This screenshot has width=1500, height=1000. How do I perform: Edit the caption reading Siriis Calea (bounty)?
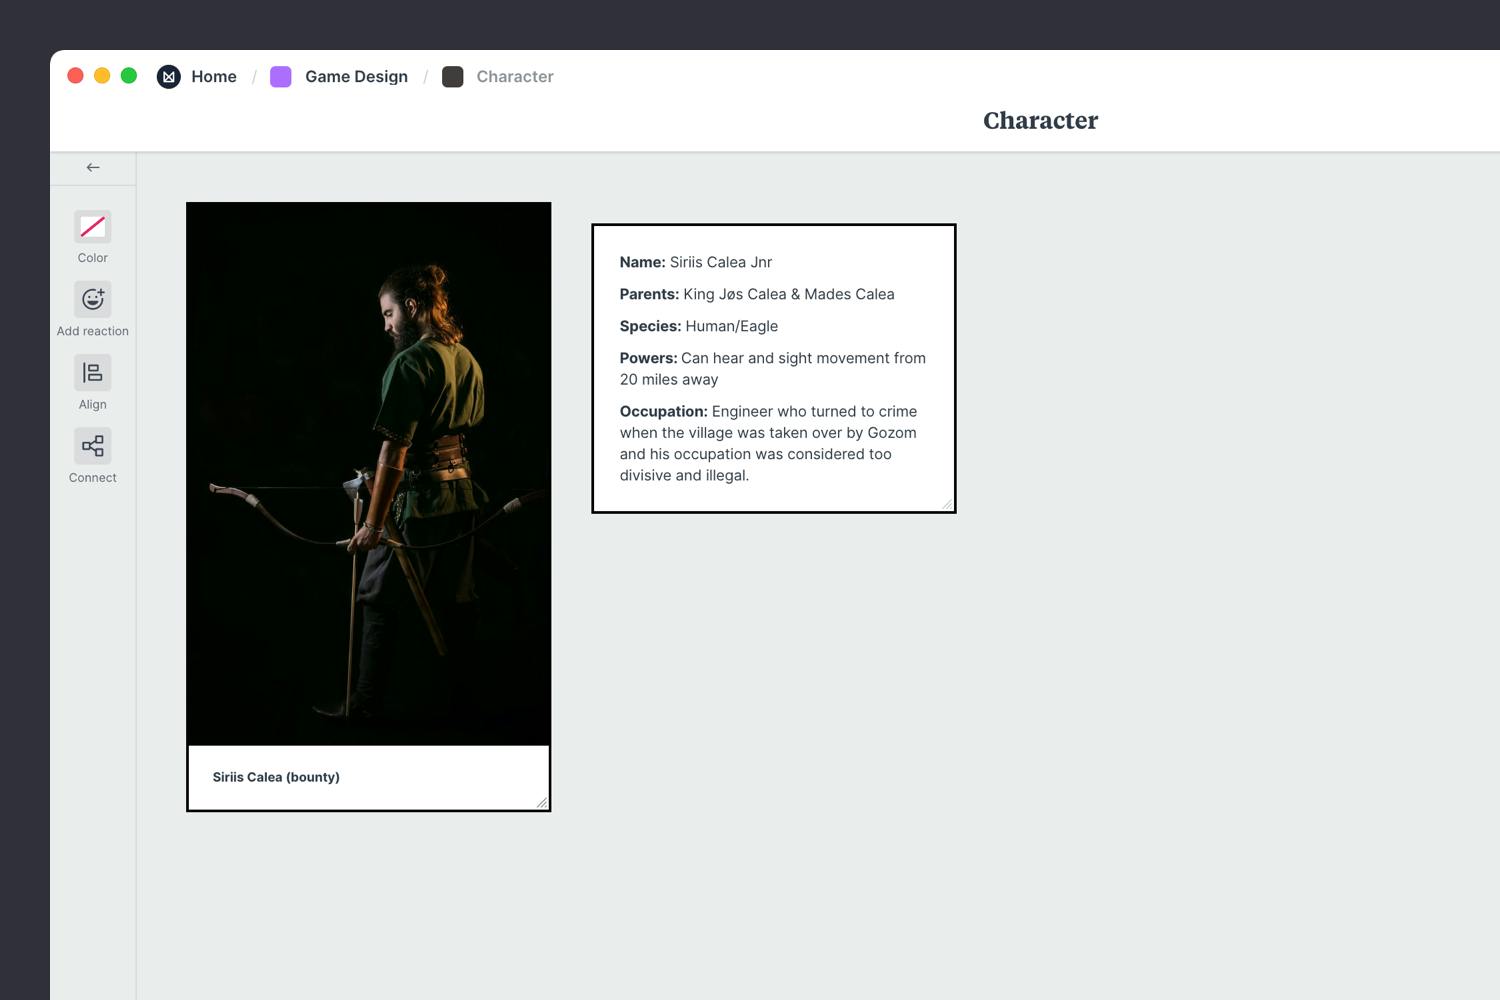pyautogui.click(x=276, y=777)
